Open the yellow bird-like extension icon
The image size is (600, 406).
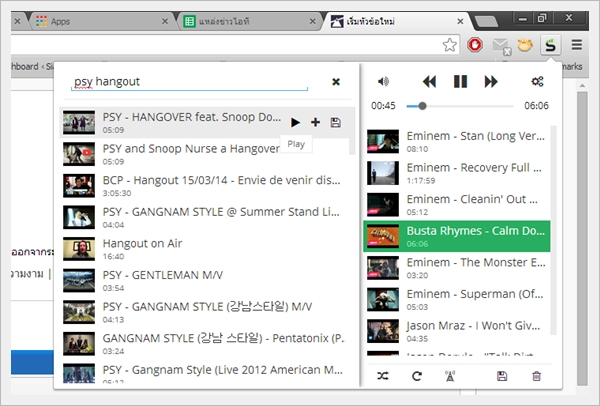(525, 45)
